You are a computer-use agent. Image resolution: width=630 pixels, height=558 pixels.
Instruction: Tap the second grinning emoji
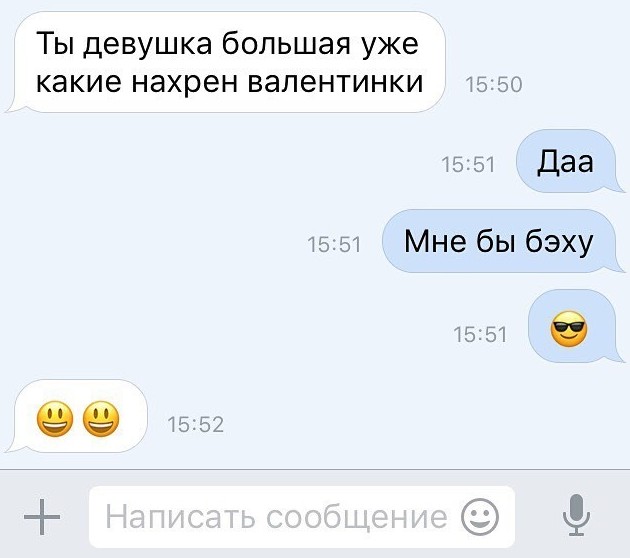click(101, 419)
